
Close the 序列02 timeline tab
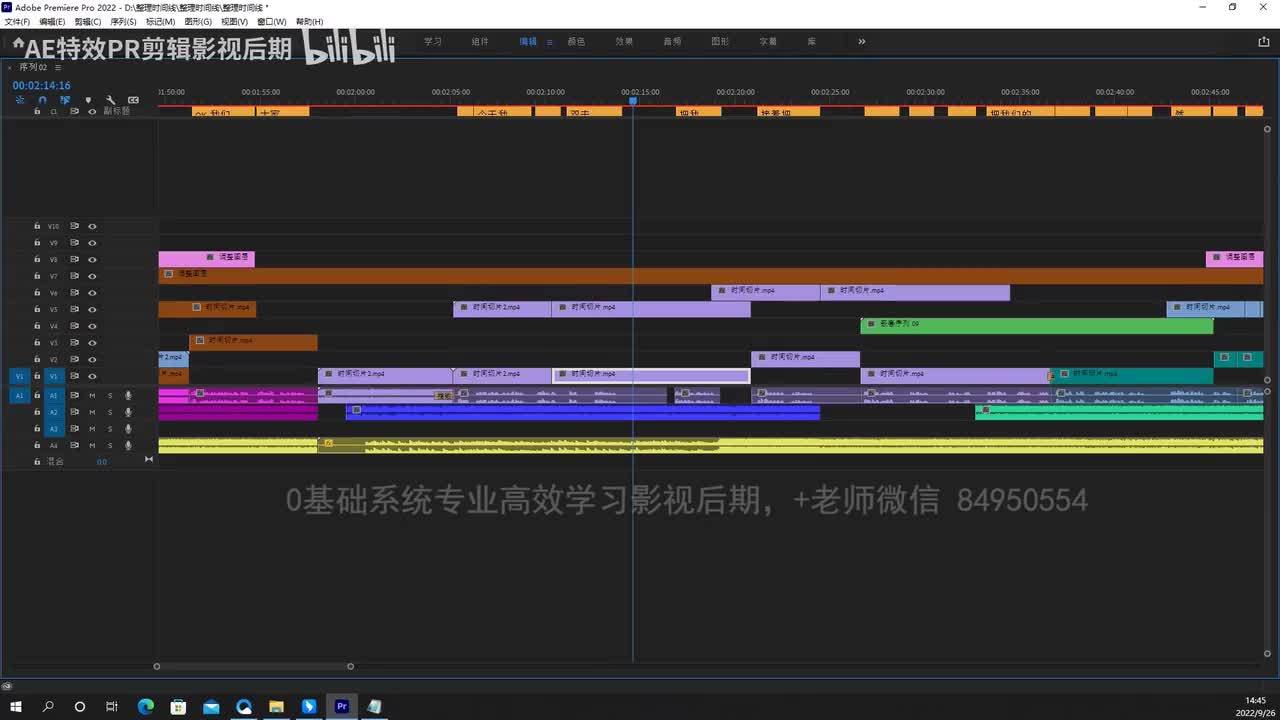click(x=12, y=67)
